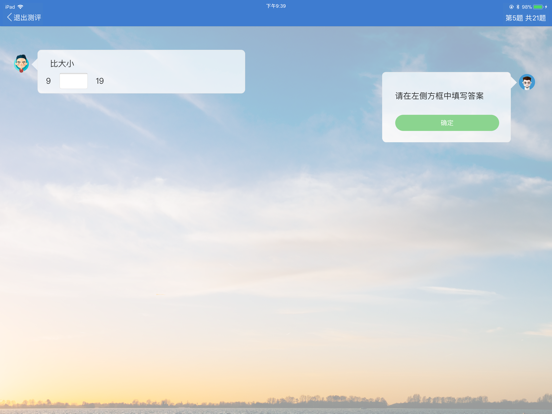552x414 pixels.
Task: Click the 下午9:39 clock in status bar
Action: (x=276, y=6)
